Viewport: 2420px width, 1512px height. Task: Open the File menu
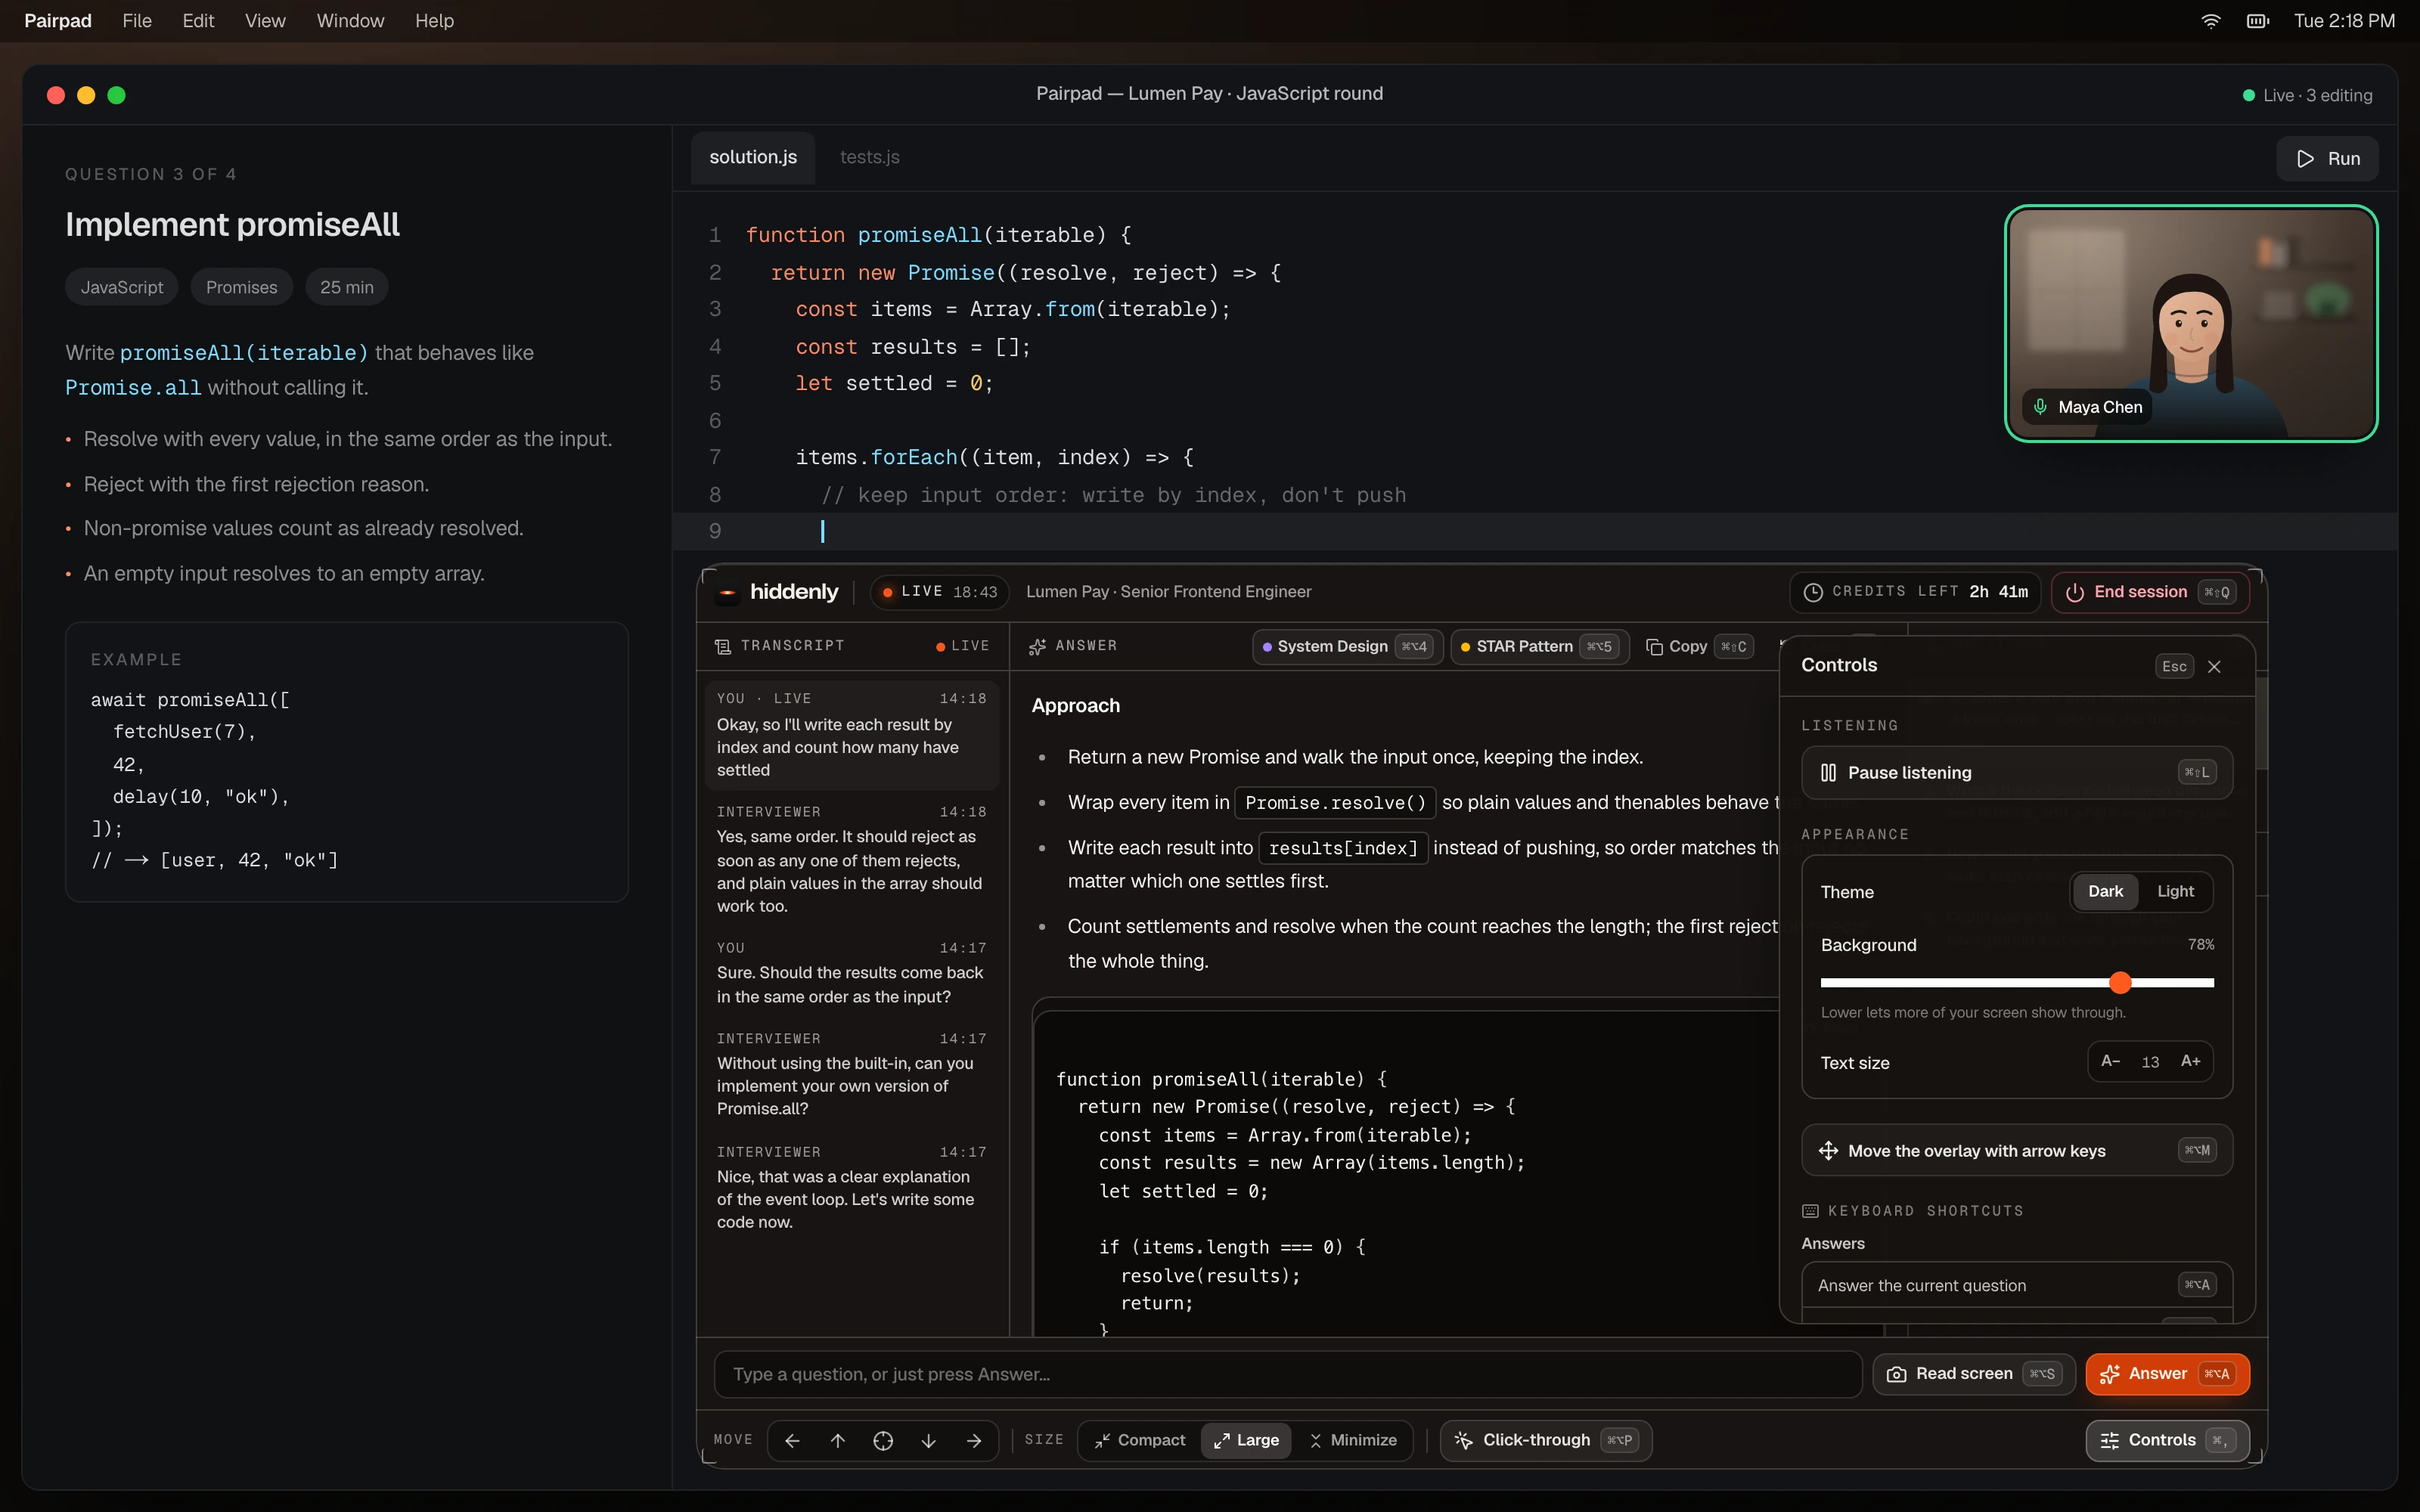[137, 21]
